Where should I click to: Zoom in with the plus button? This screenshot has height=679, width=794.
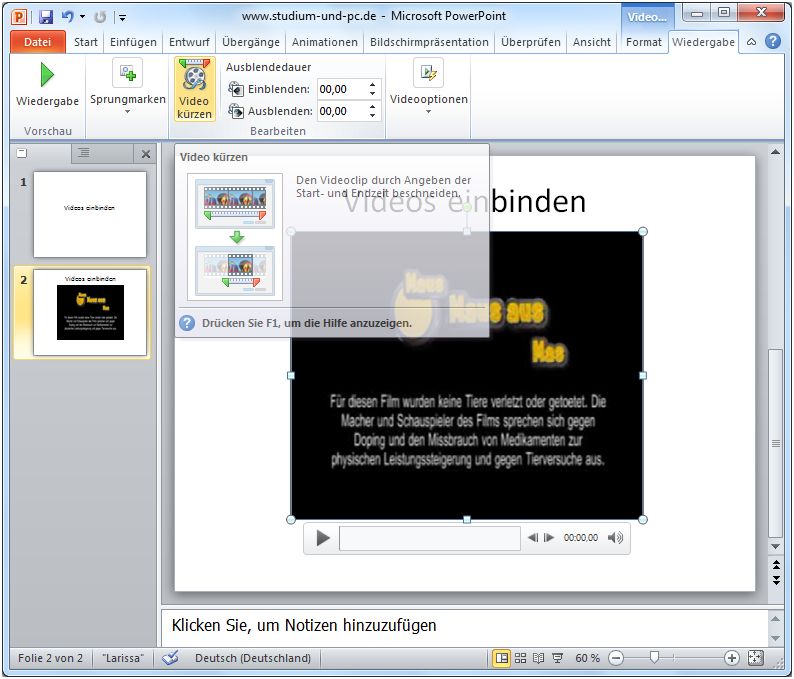pos(731,658)
